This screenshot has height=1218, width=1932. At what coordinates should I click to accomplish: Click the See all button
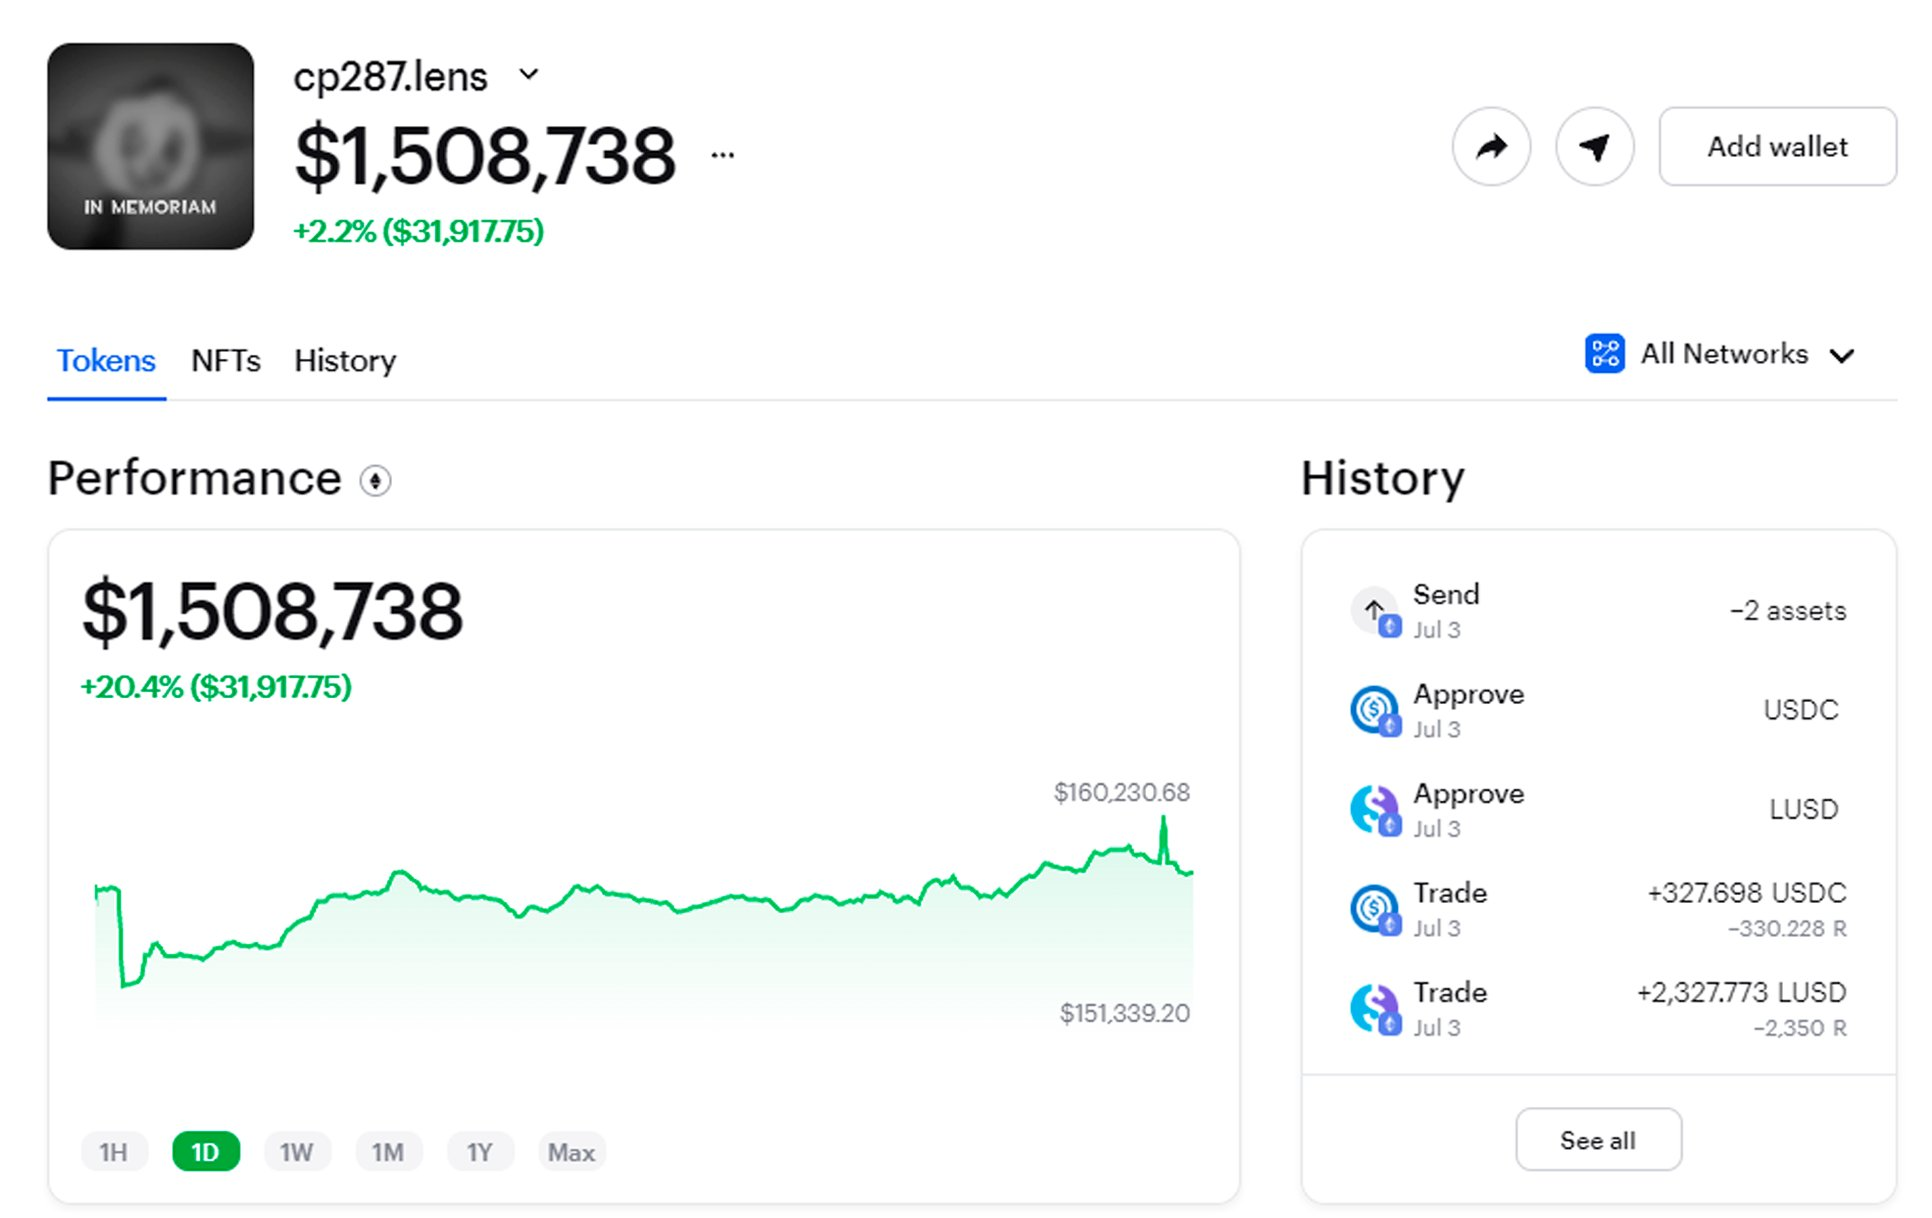[x=1597, y=1140]
